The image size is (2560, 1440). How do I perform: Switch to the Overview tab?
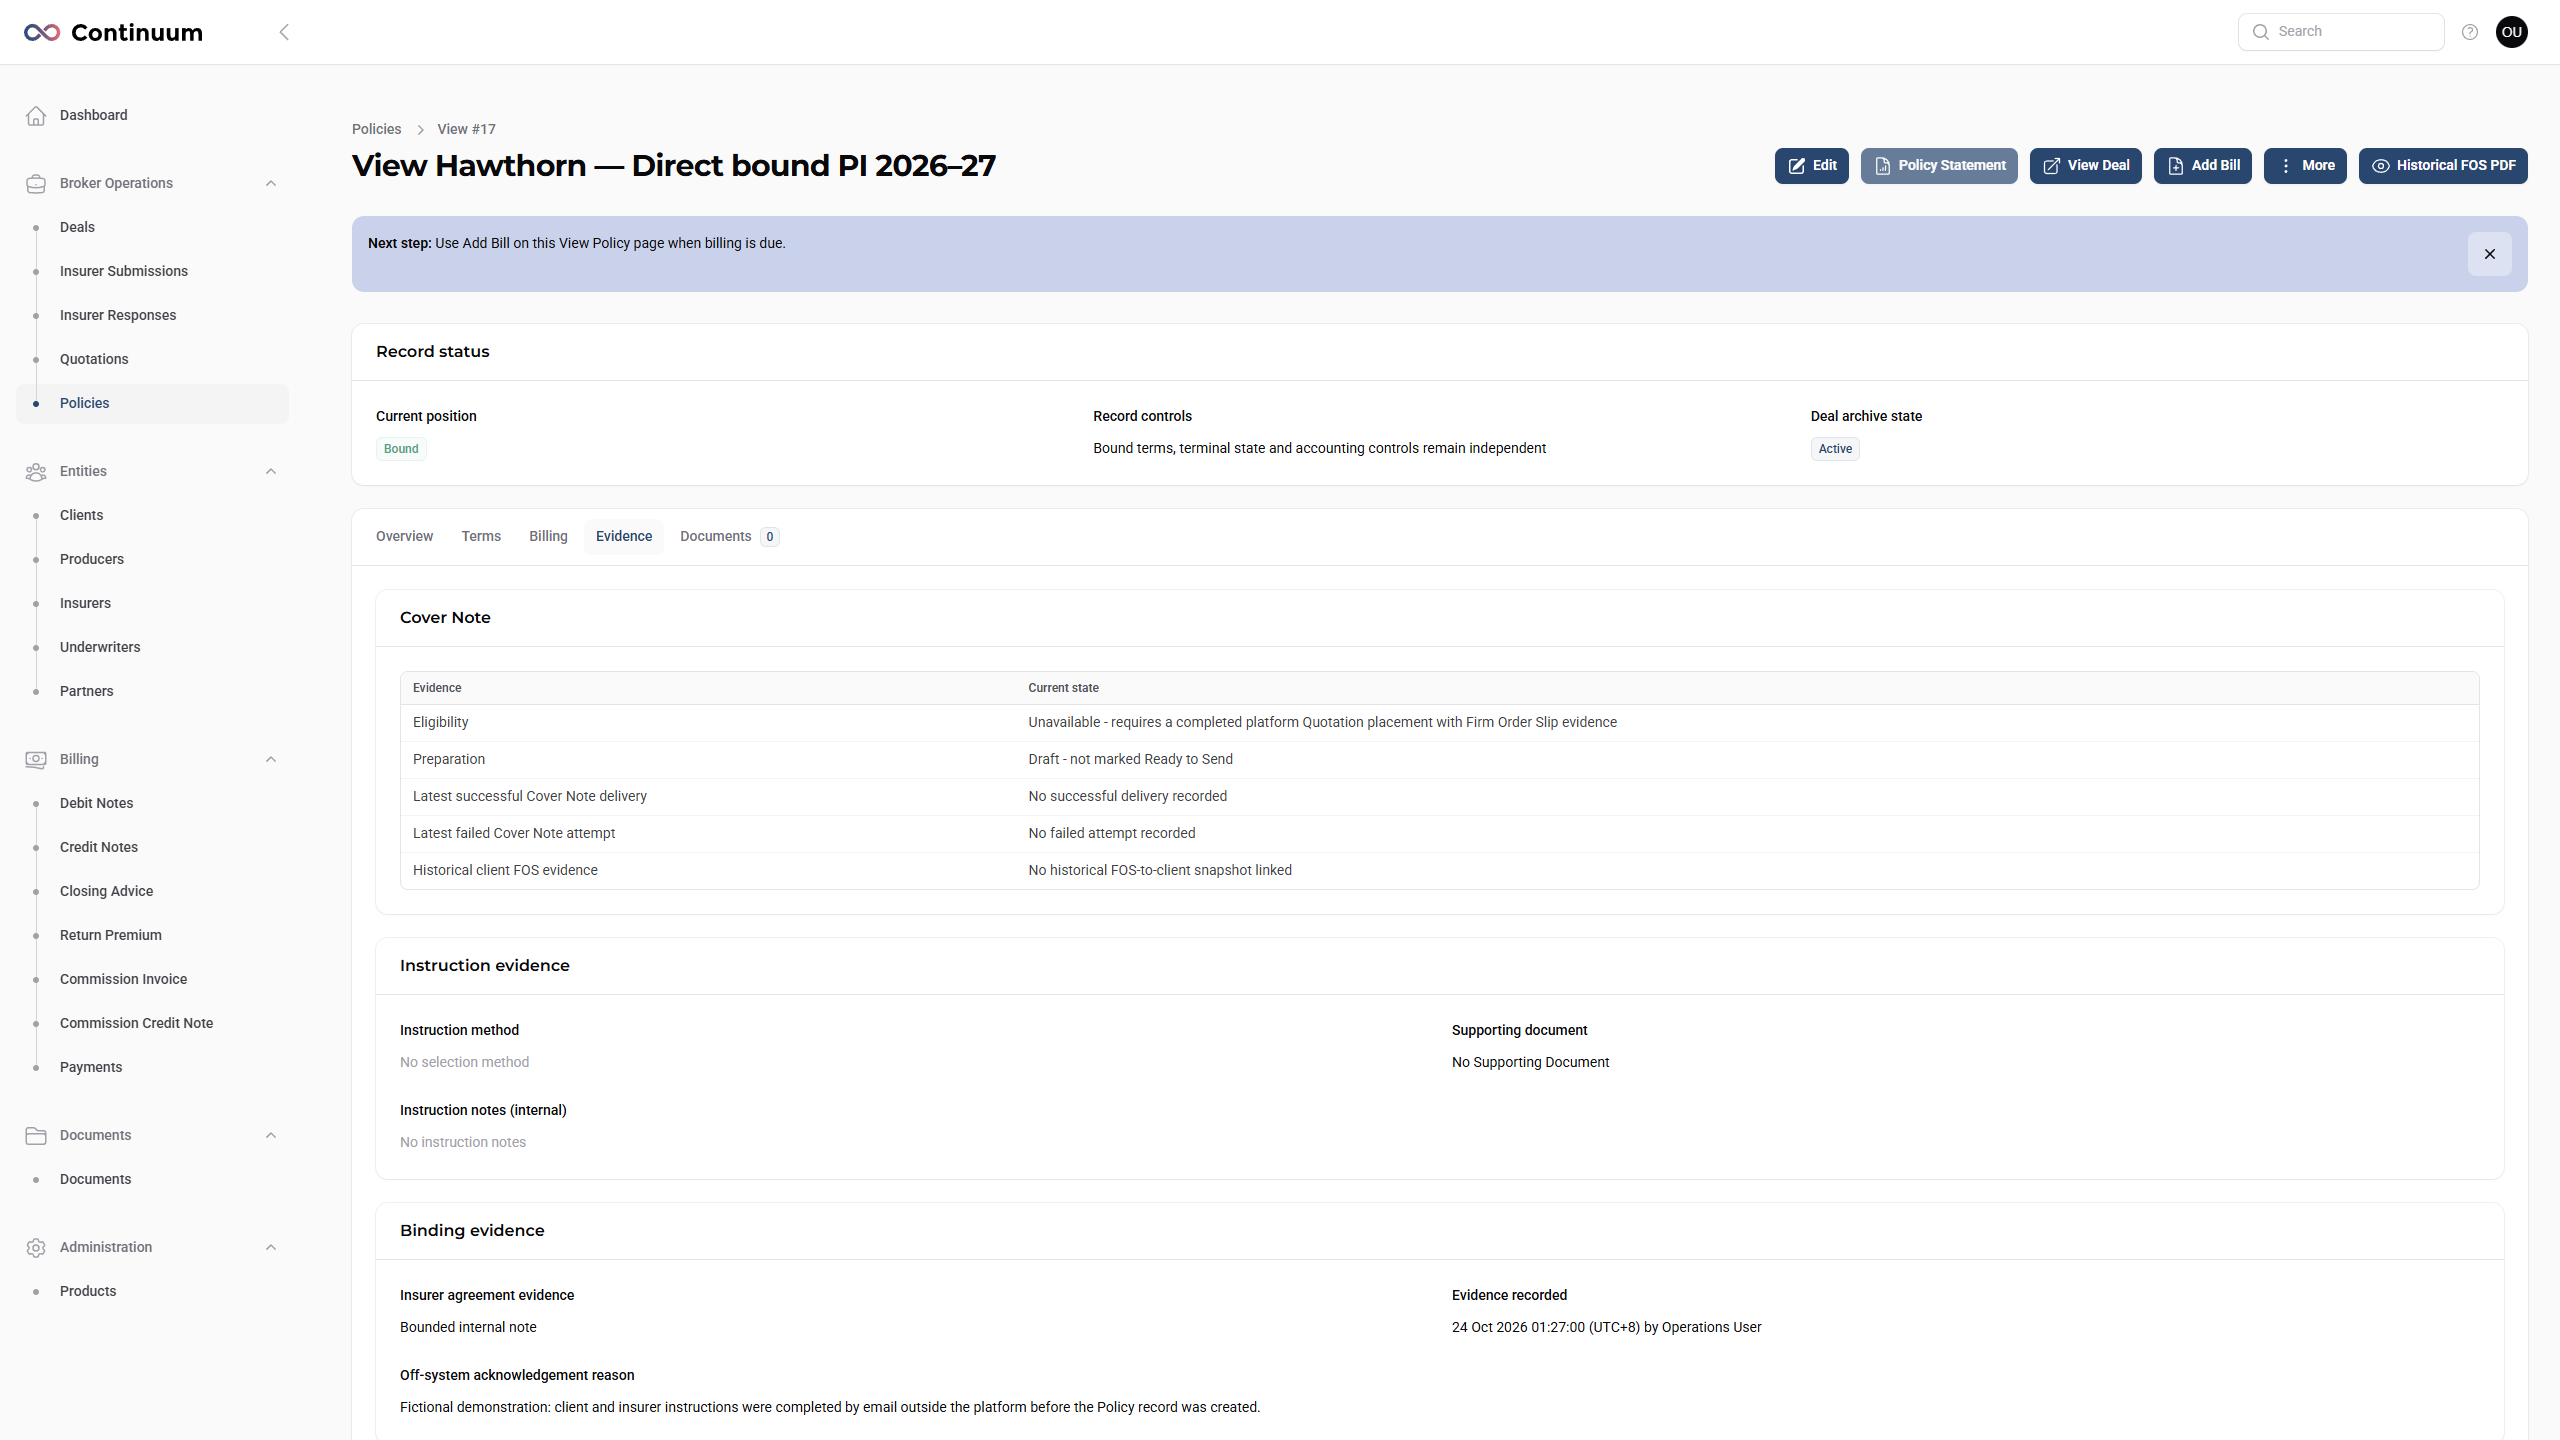point(404,537)
